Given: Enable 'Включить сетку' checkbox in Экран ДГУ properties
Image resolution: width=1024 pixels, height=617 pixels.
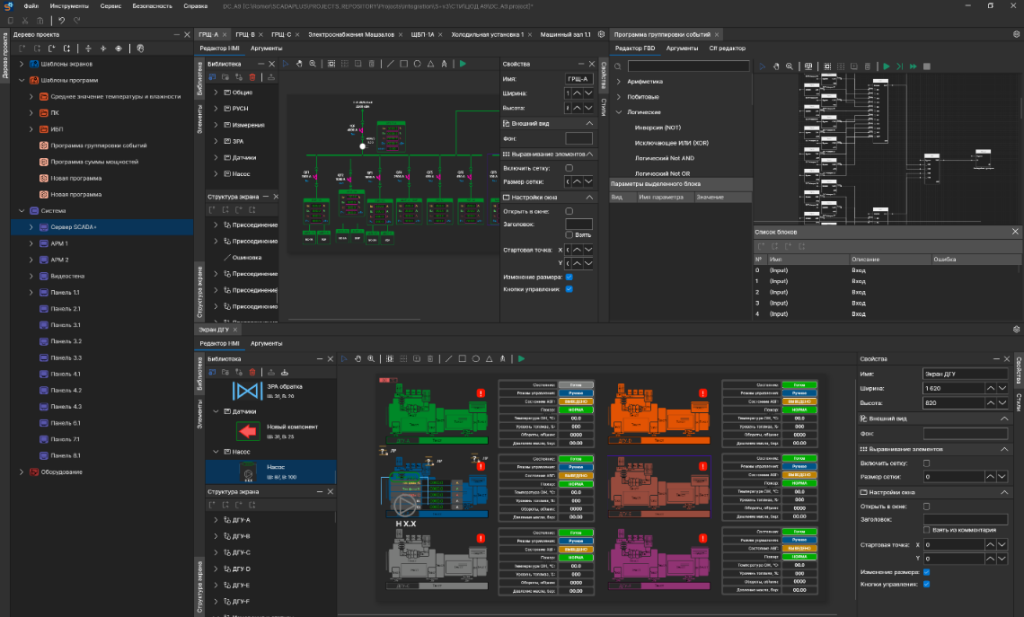Looking at the screenshot, I should click(x=927, y=463).
